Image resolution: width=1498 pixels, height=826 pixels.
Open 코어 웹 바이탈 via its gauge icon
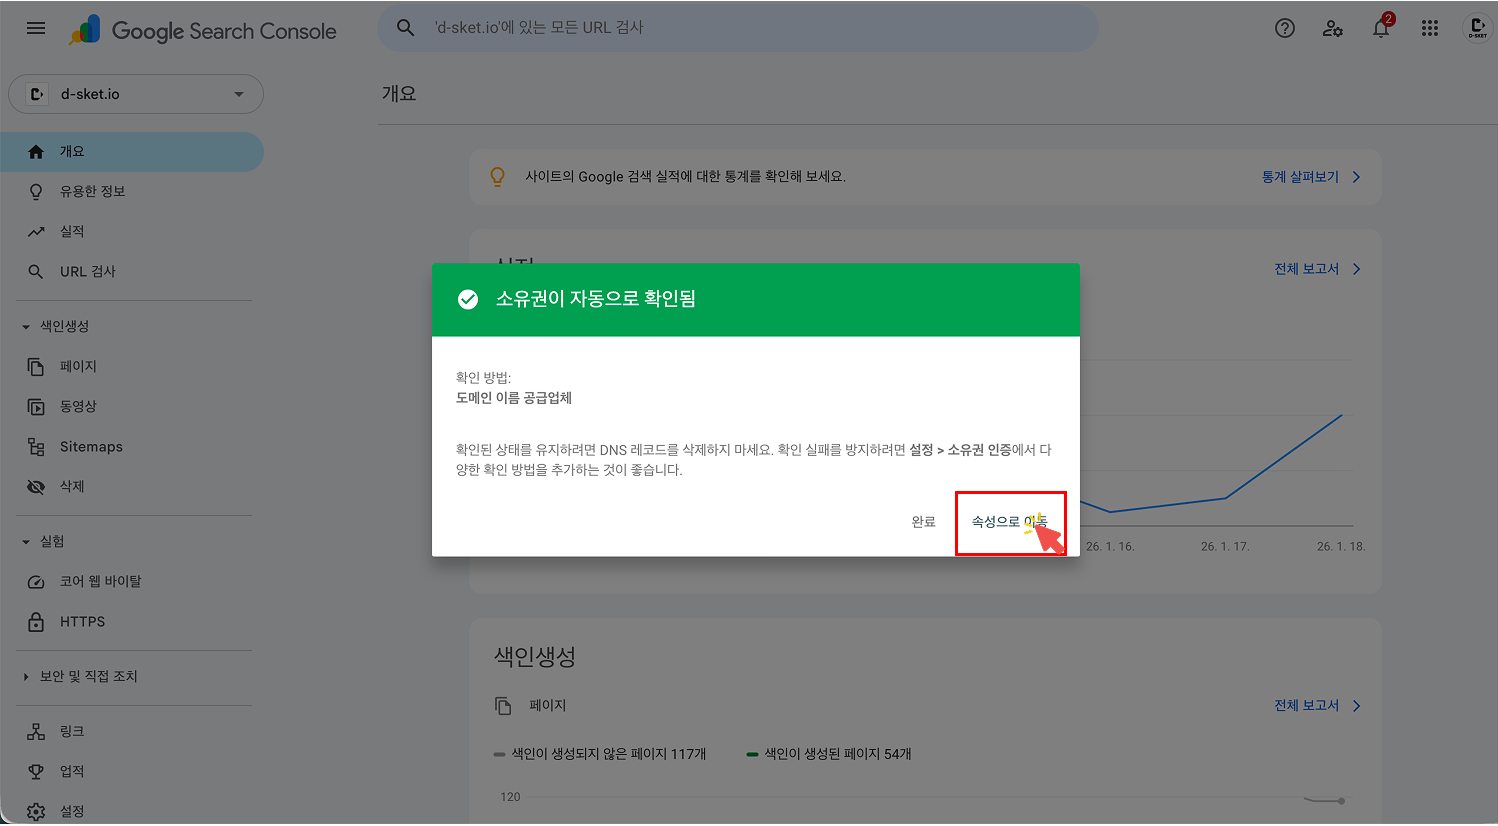[x=36, y=581]
